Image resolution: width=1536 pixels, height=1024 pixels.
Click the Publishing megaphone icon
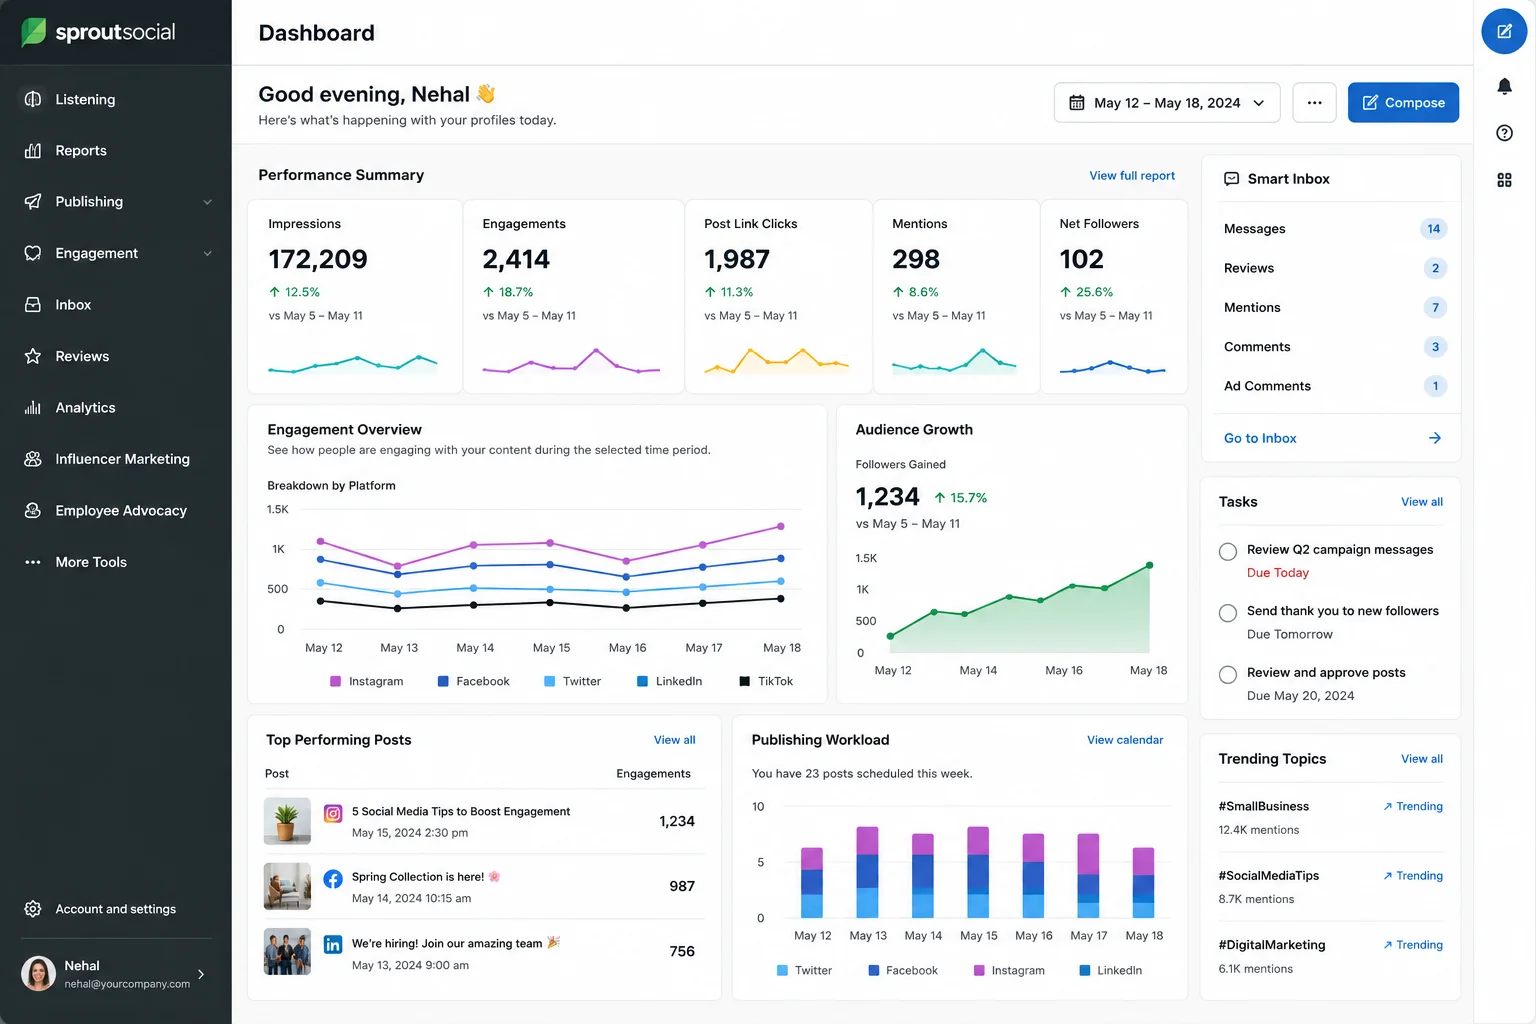tap(33, 202)
